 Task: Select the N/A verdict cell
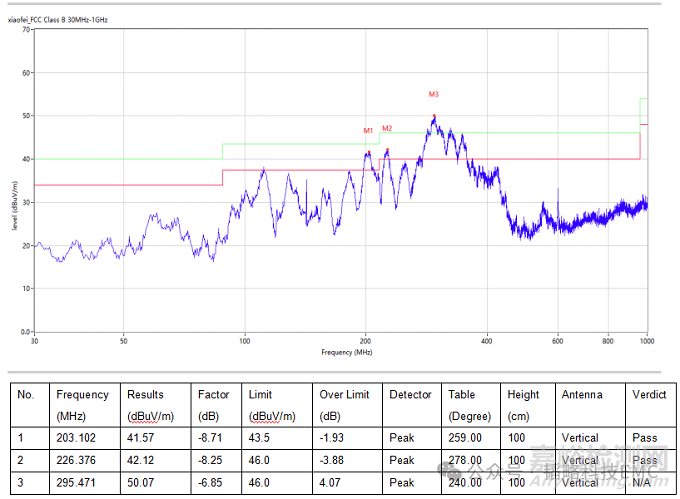tap(644, 483)
